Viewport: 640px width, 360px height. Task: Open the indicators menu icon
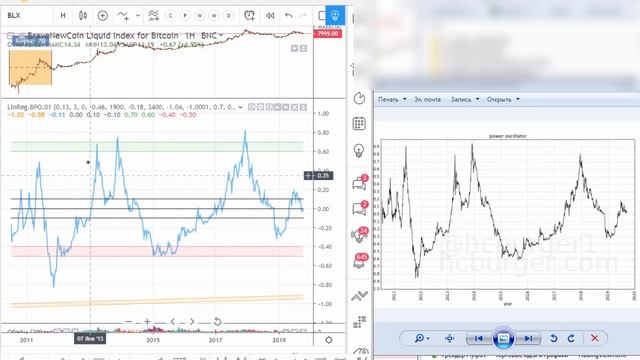123,16
